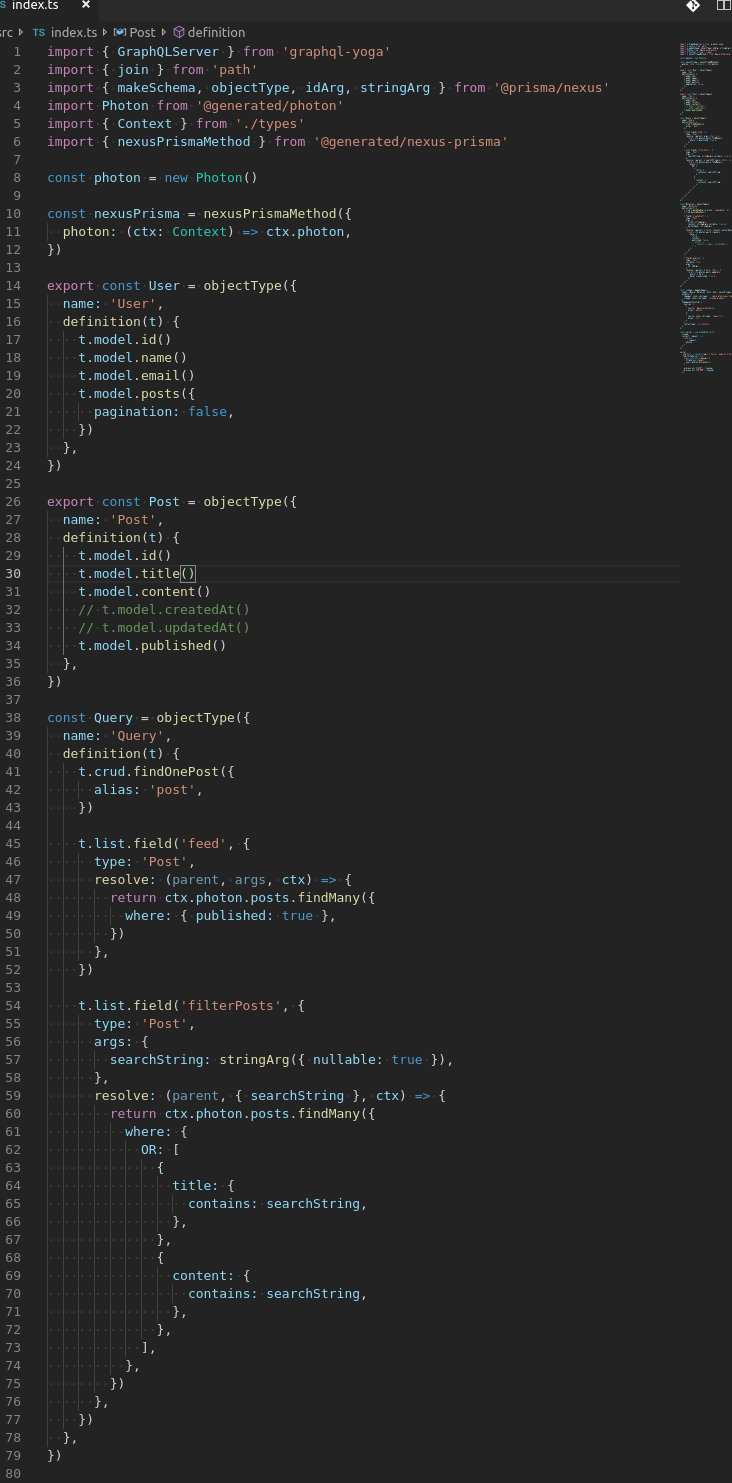Viewport: 732px width, 1483px height.
Task: Click '@generated/nexus-prisma' import string
Action: (410, 142)
